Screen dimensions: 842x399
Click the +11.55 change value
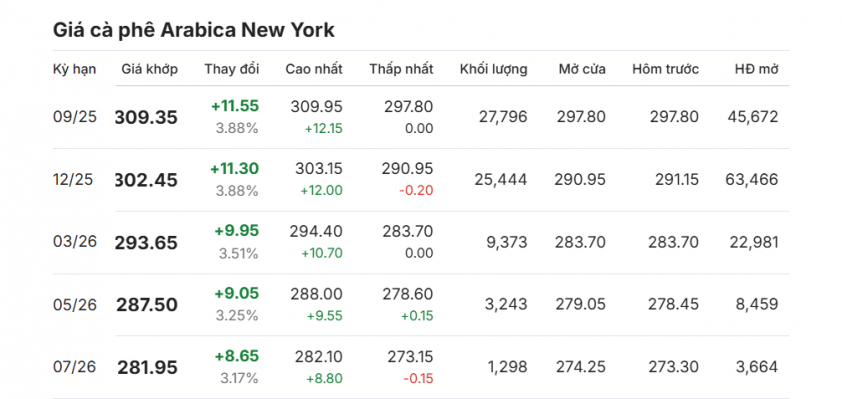pyautogui.click(x=235, y=106)
